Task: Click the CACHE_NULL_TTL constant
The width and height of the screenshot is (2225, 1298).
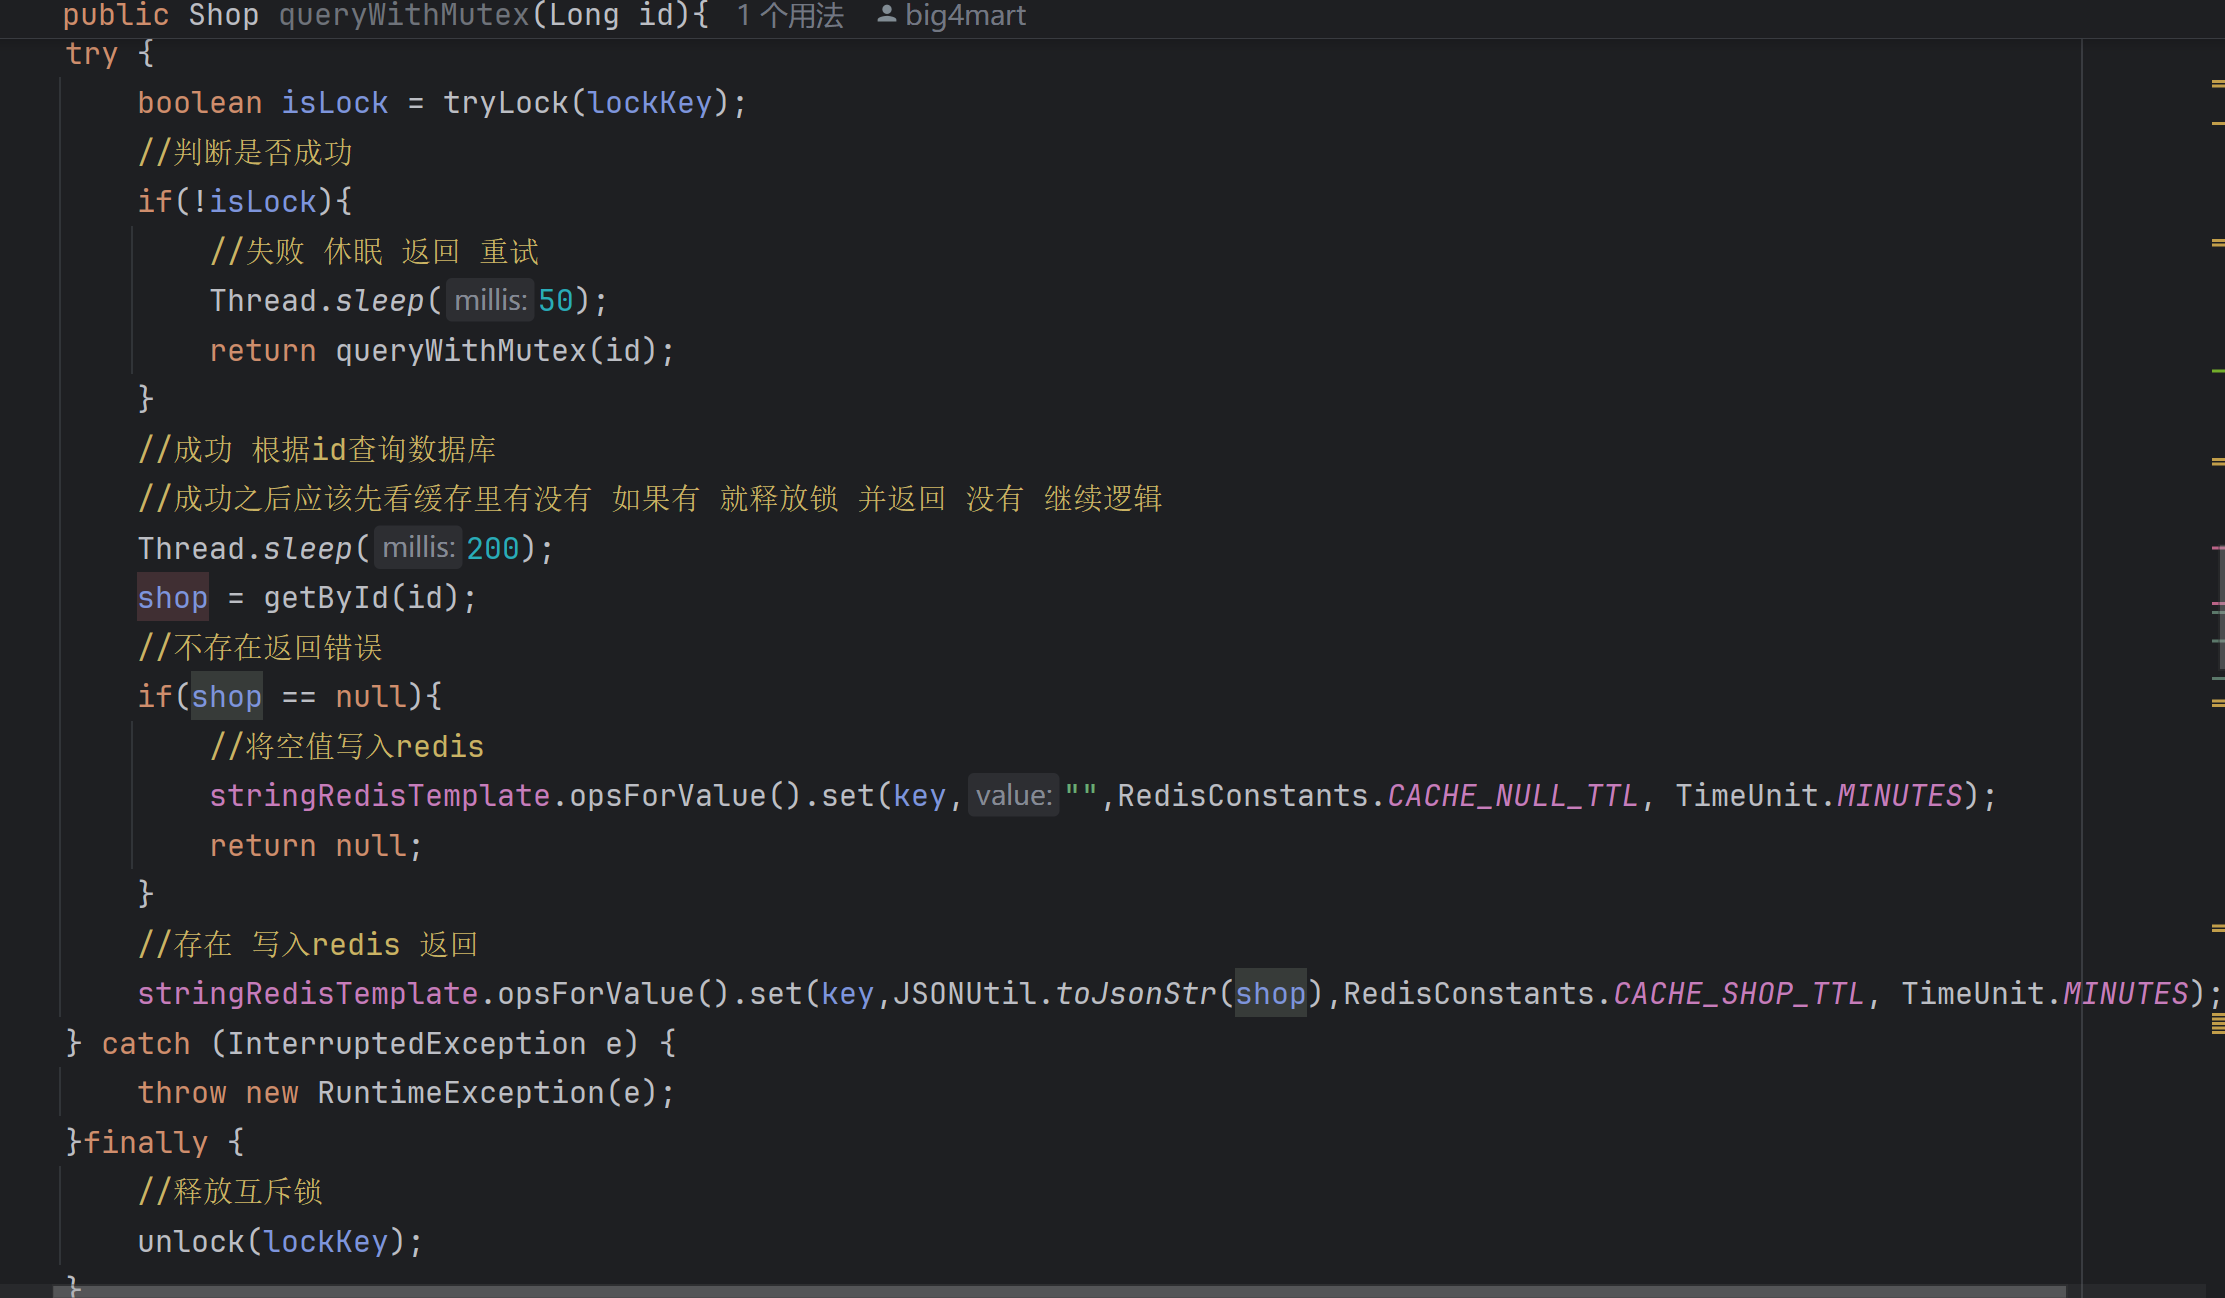Action: coord(1512,796)
